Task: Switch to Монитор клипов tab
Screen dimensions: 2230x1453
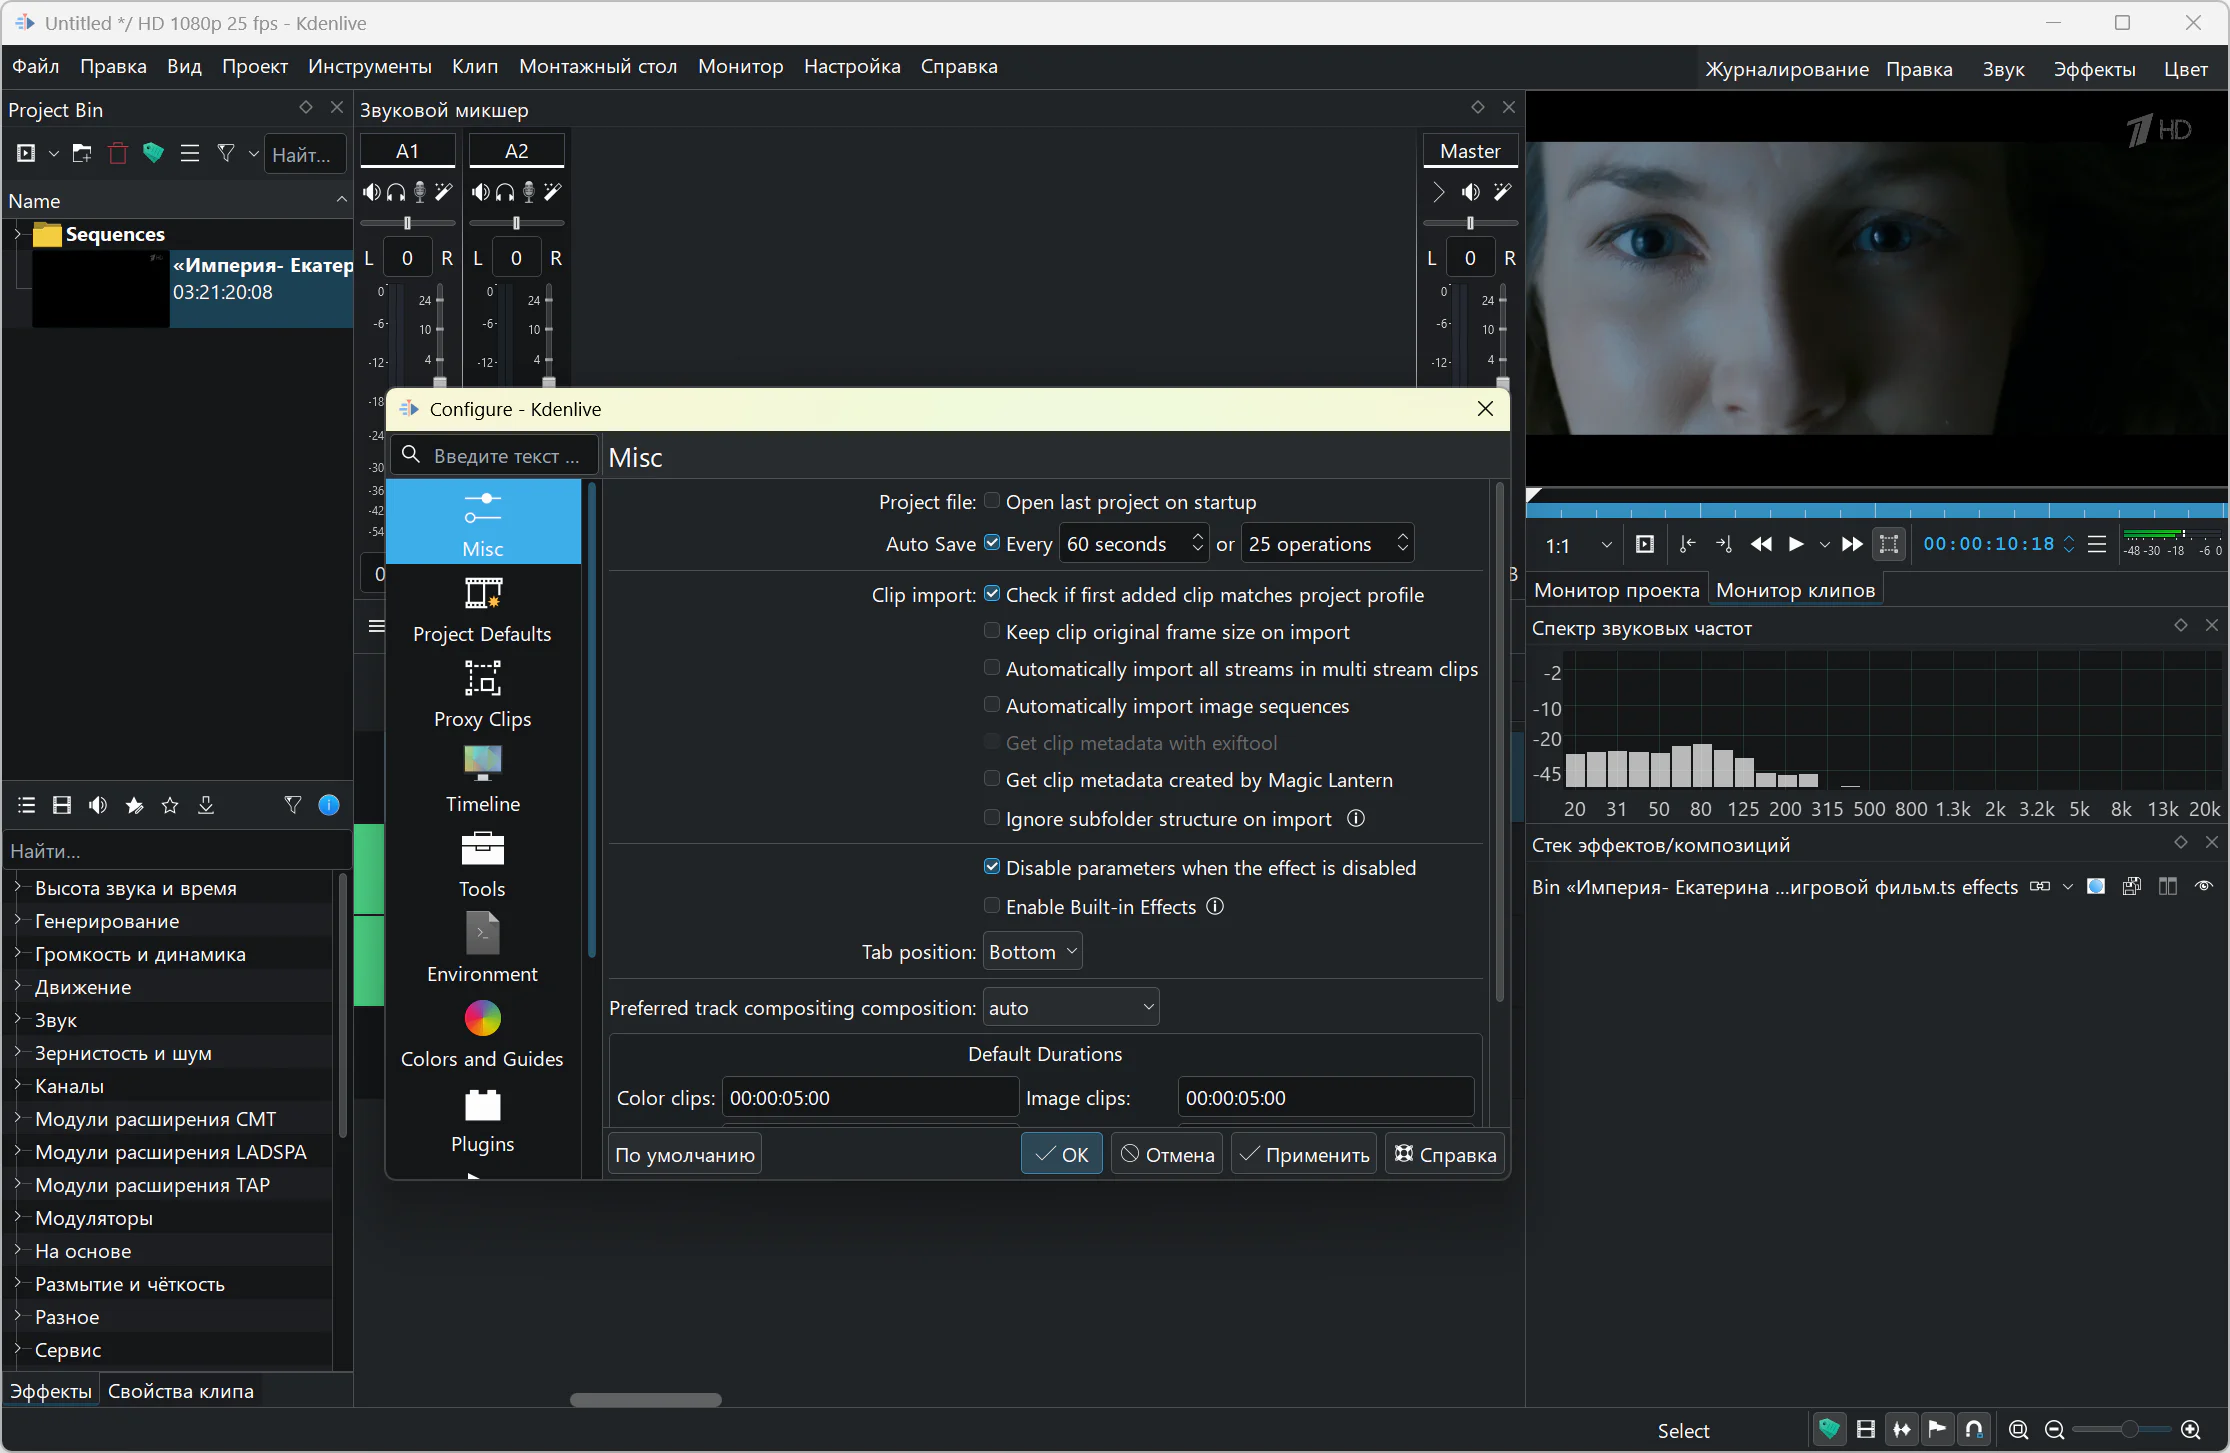Action: pos(1795,590)
